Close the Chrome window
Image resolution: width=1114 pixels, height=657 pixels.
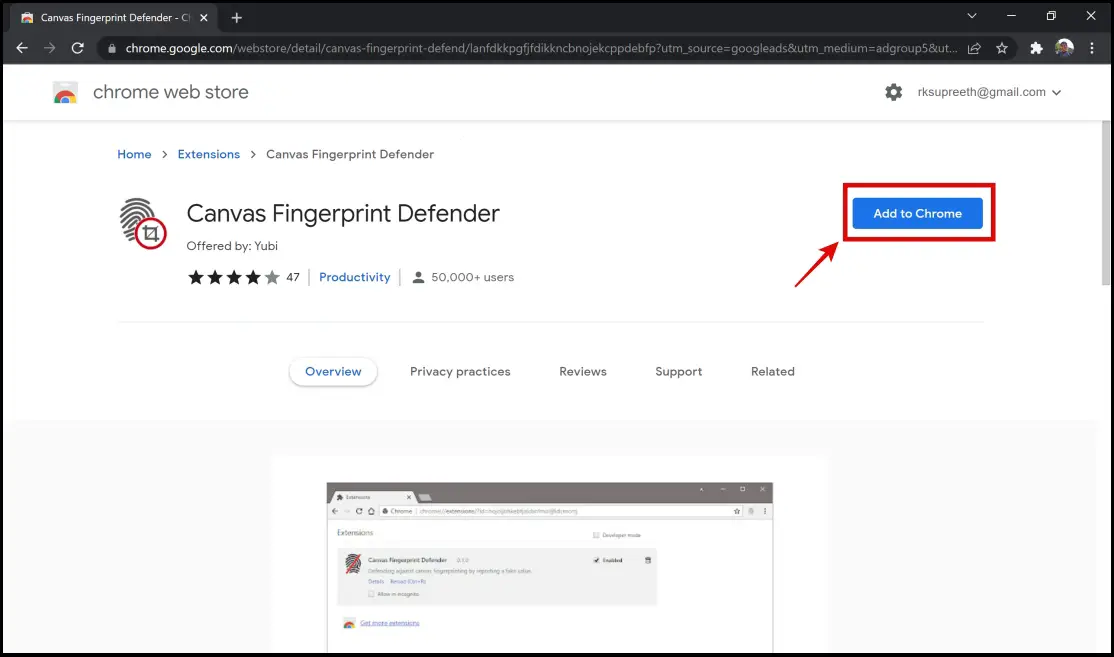[1091, 16]
